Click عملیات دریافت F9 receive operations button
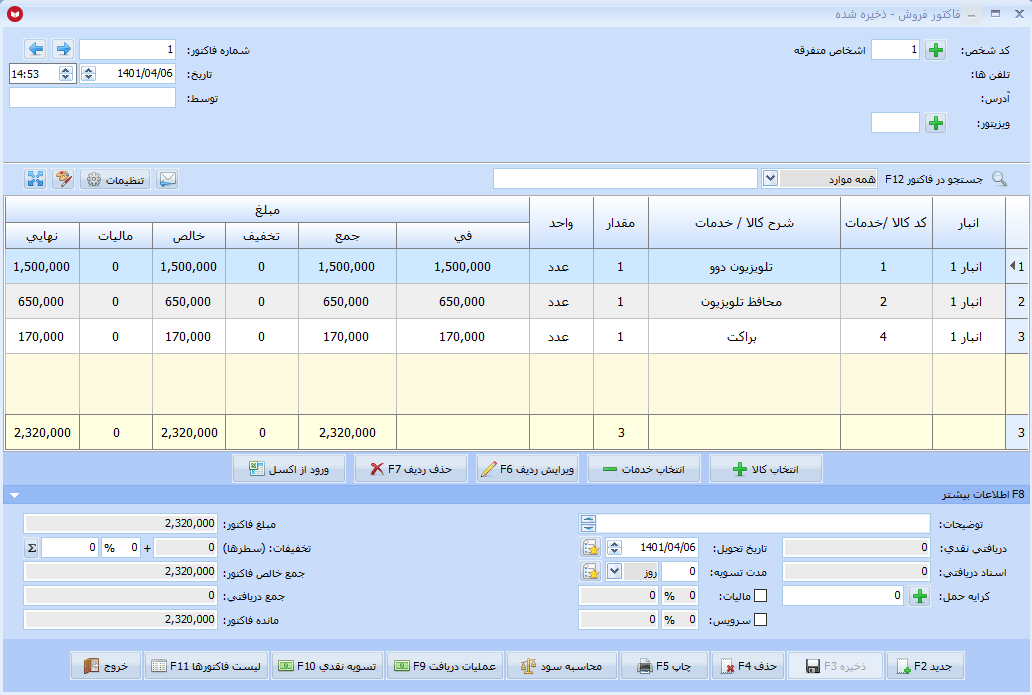 (x=445, y=666)
